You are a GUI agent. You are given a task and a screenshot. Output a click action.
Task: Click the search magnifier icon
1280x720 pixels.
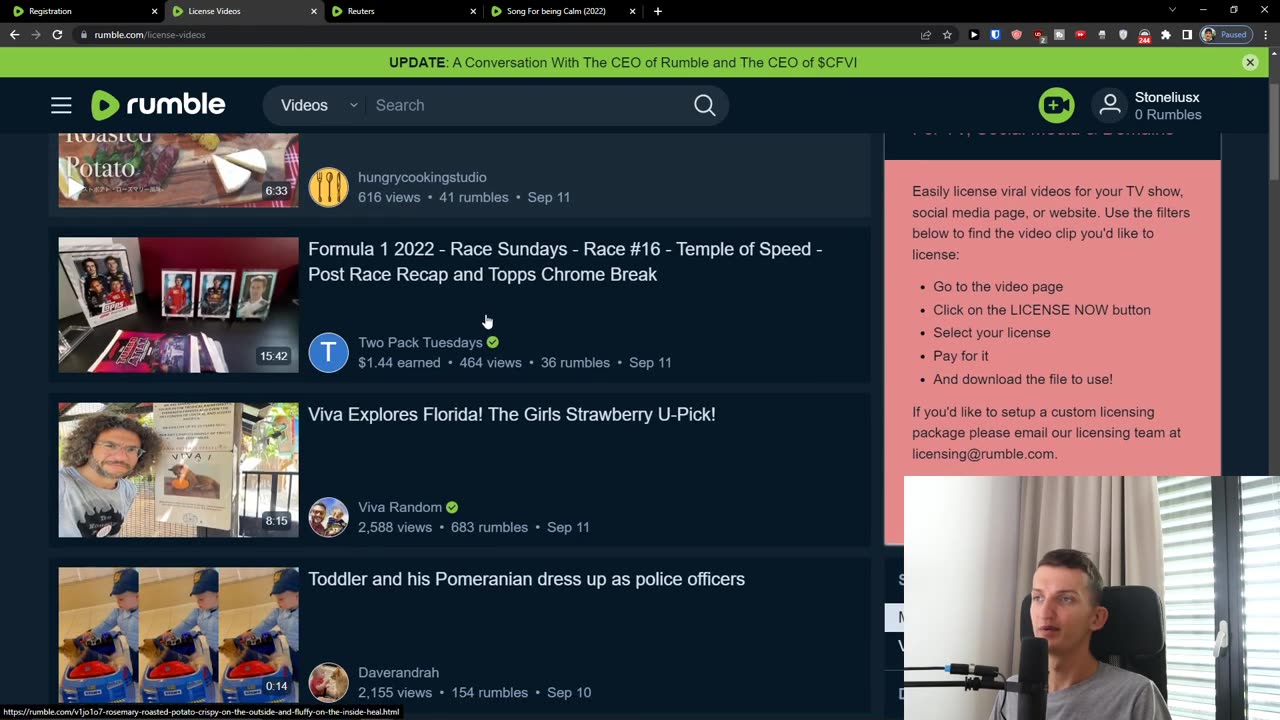click(x=705, y=105)
